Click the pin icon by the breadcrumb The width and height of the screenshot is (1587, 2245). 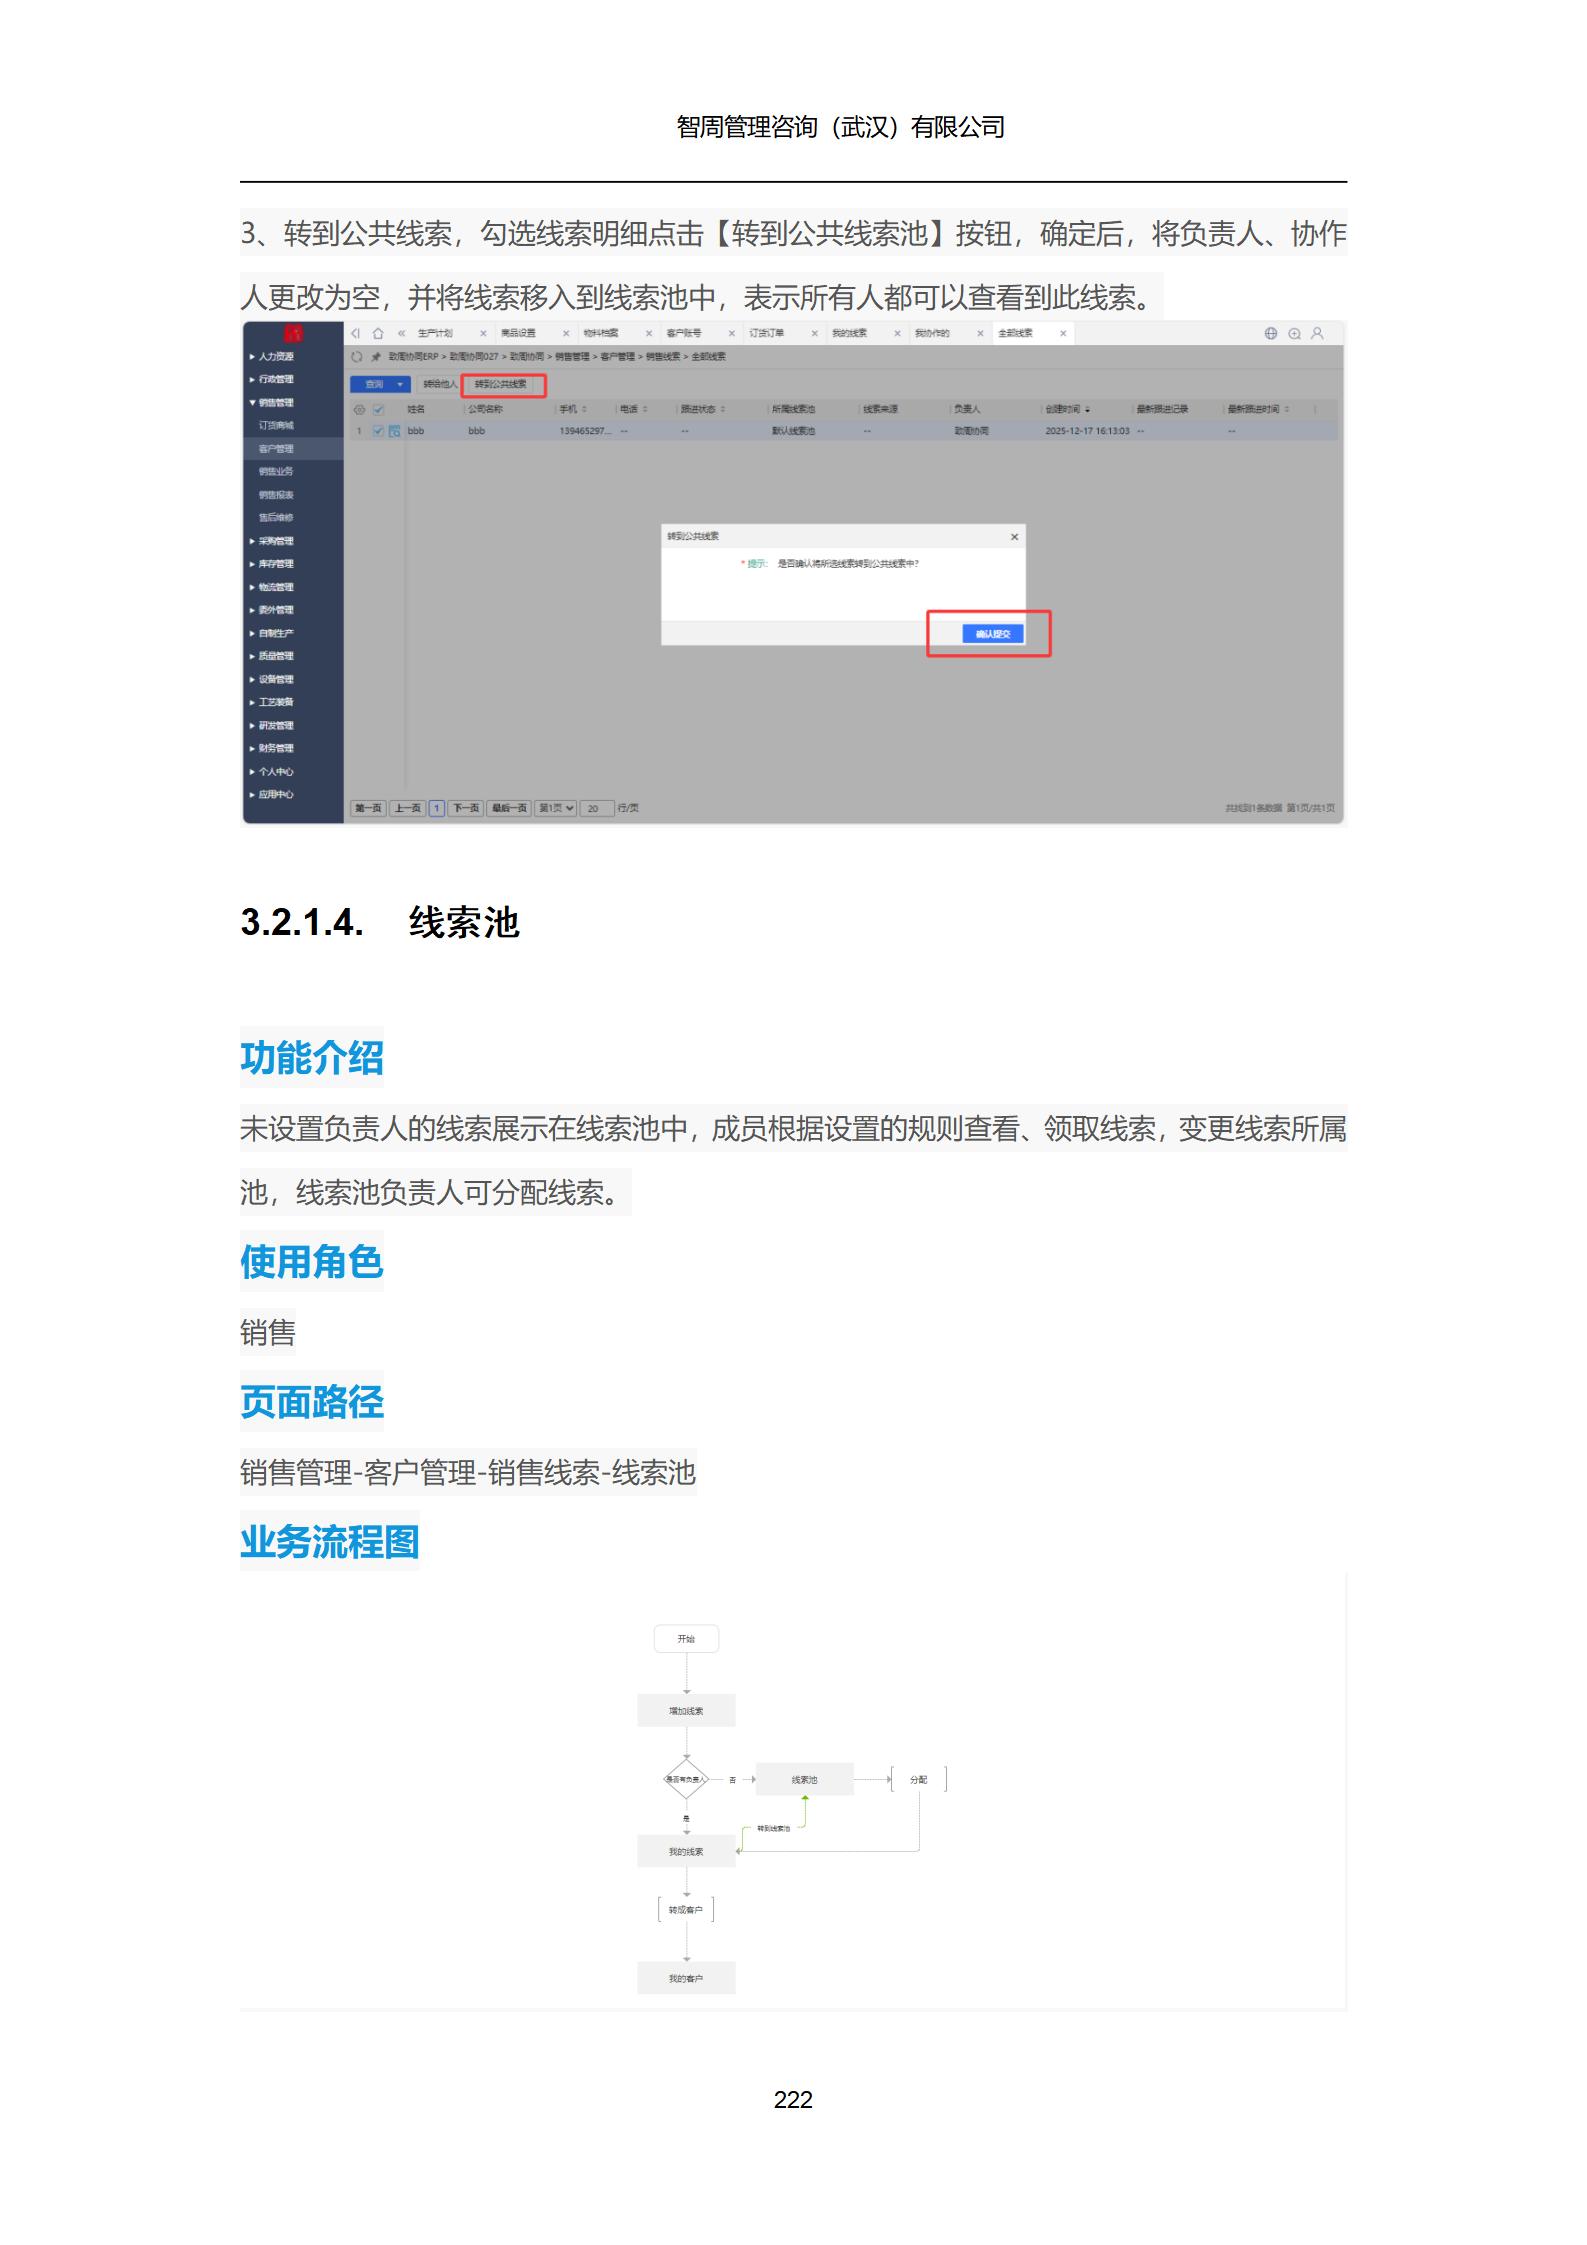[376, 356]
